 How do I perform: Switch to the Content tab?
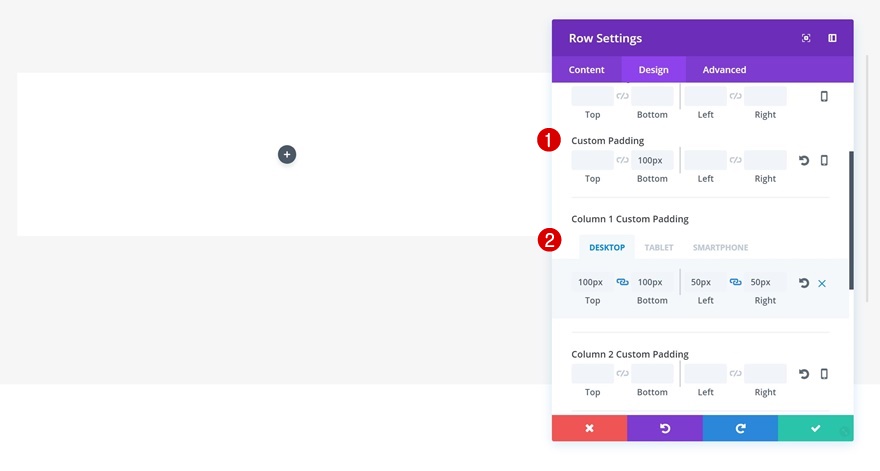coord(587,70)
